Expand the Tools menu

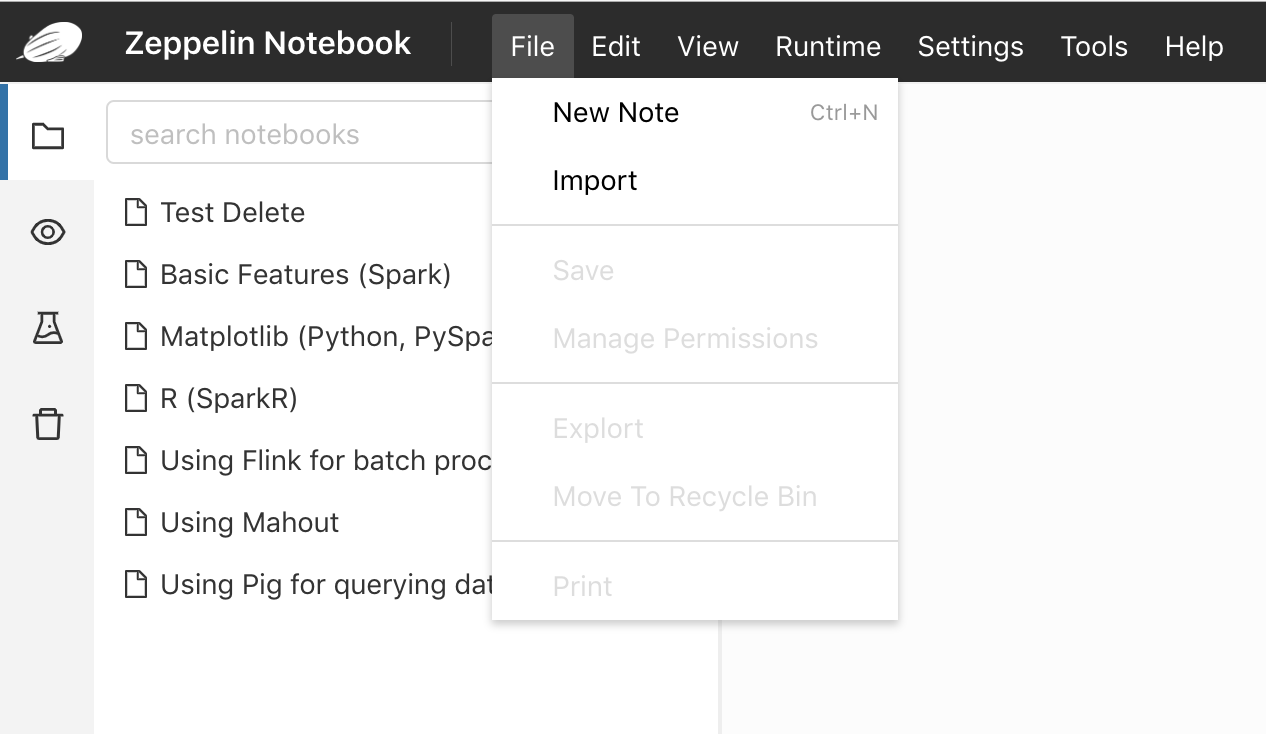point(1094,46)
